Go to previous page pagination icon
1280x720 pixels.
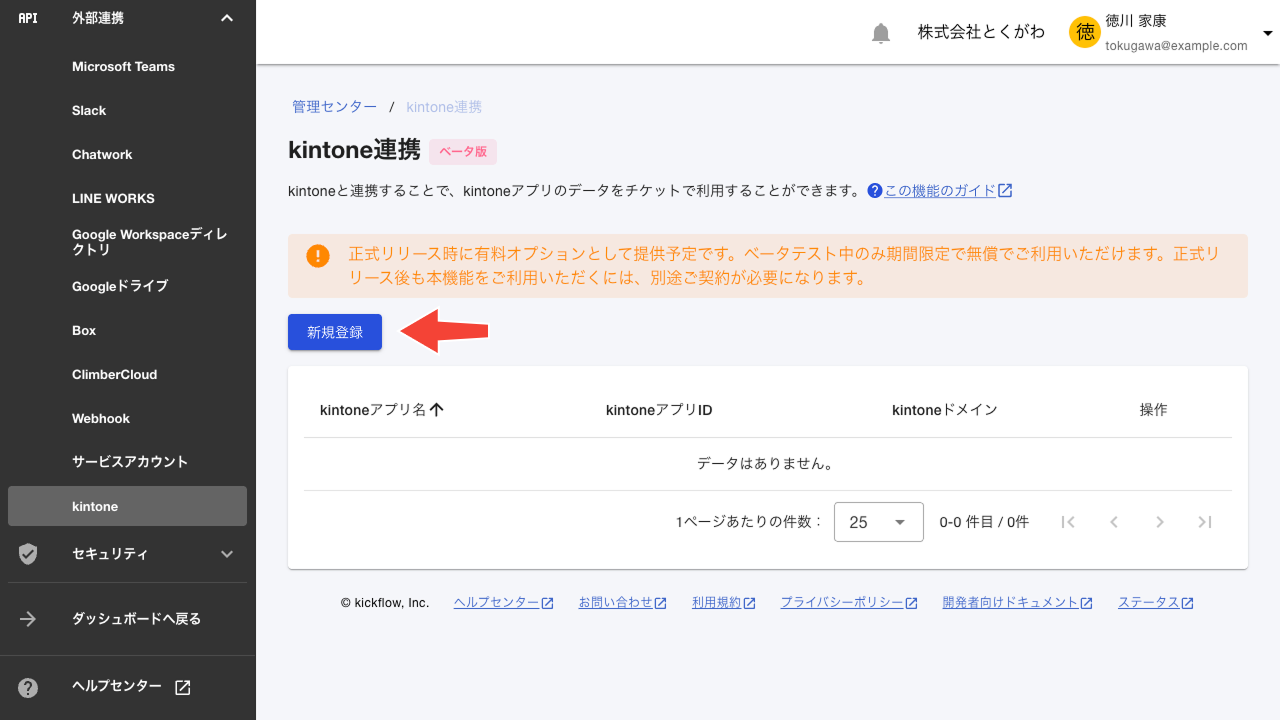coord(1114,522)
